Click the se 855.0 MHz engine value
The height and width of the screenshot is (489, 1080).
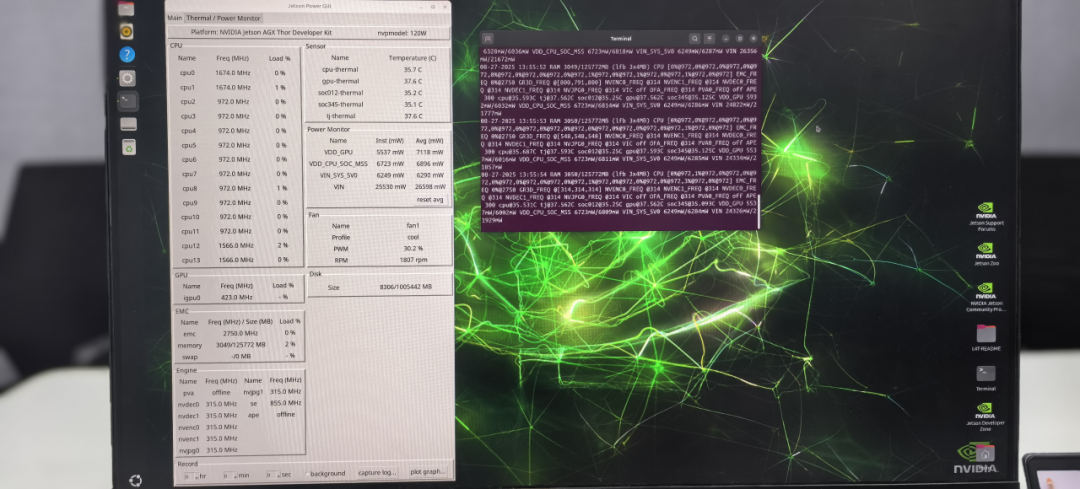[x=285, y=403]
